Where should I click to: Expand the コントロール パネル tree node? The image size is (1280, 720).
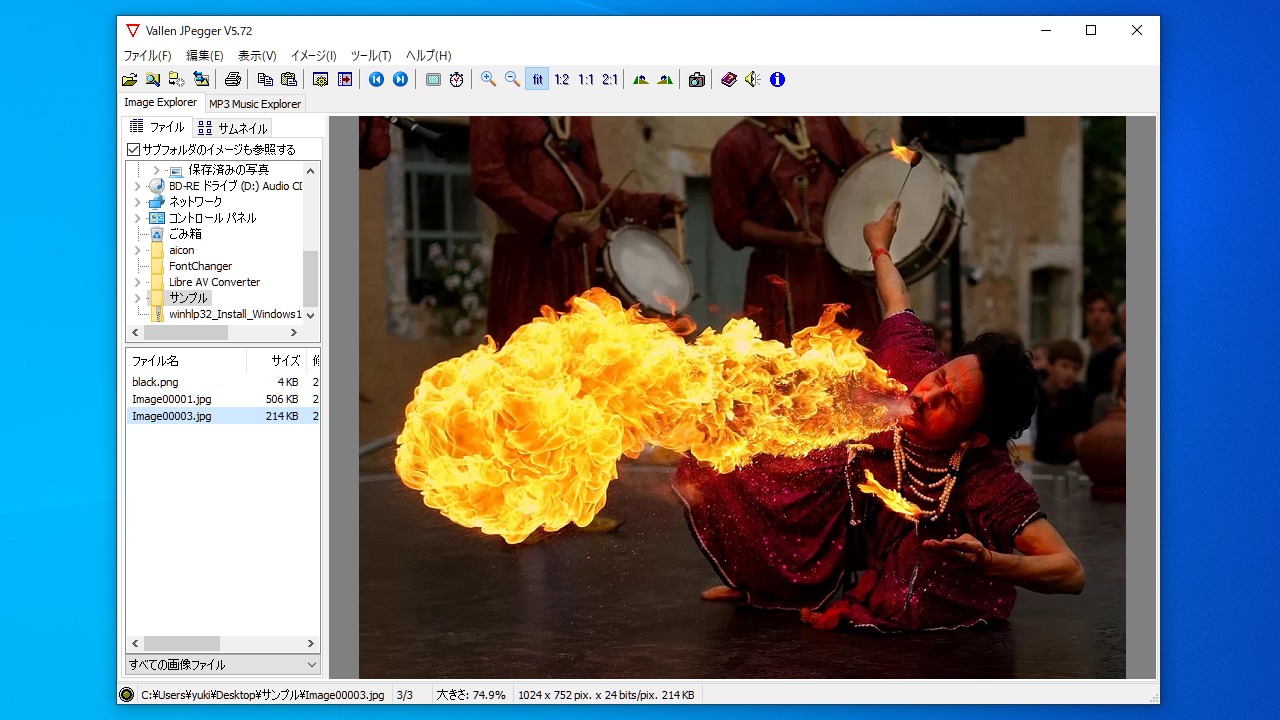[138, 218]
